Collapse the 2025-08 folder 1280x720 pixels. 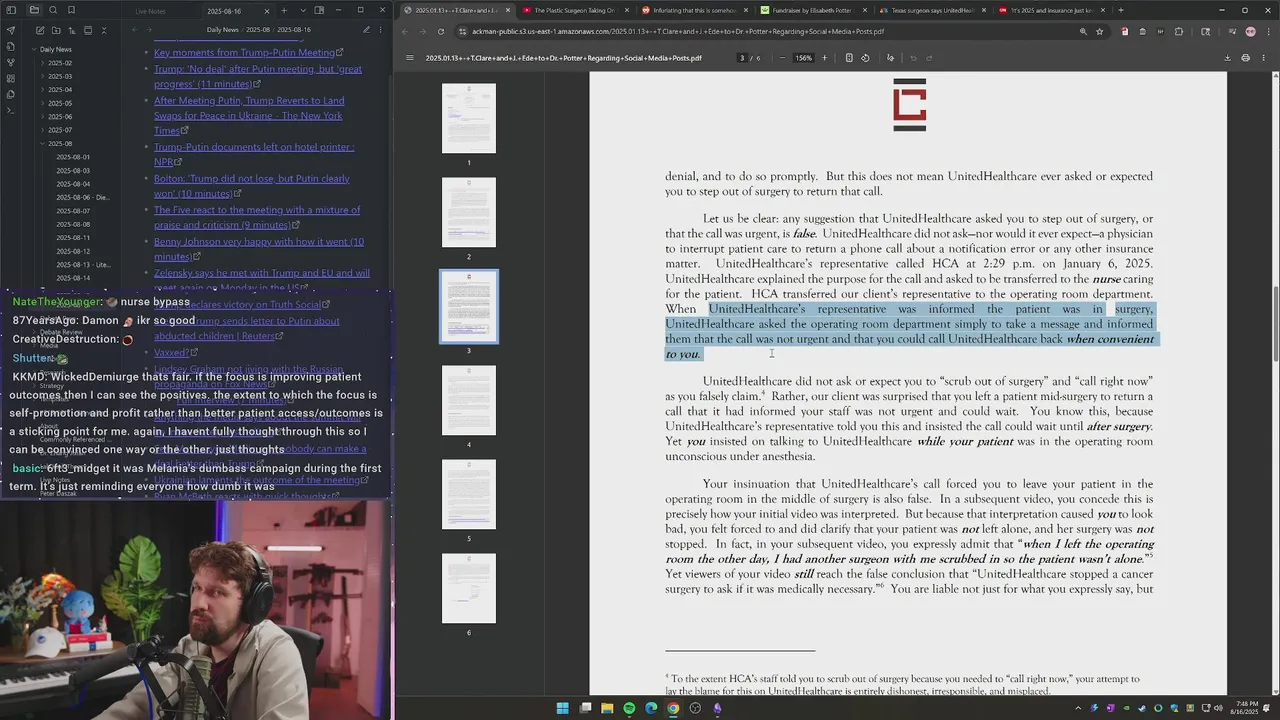(x=41, y=144)
